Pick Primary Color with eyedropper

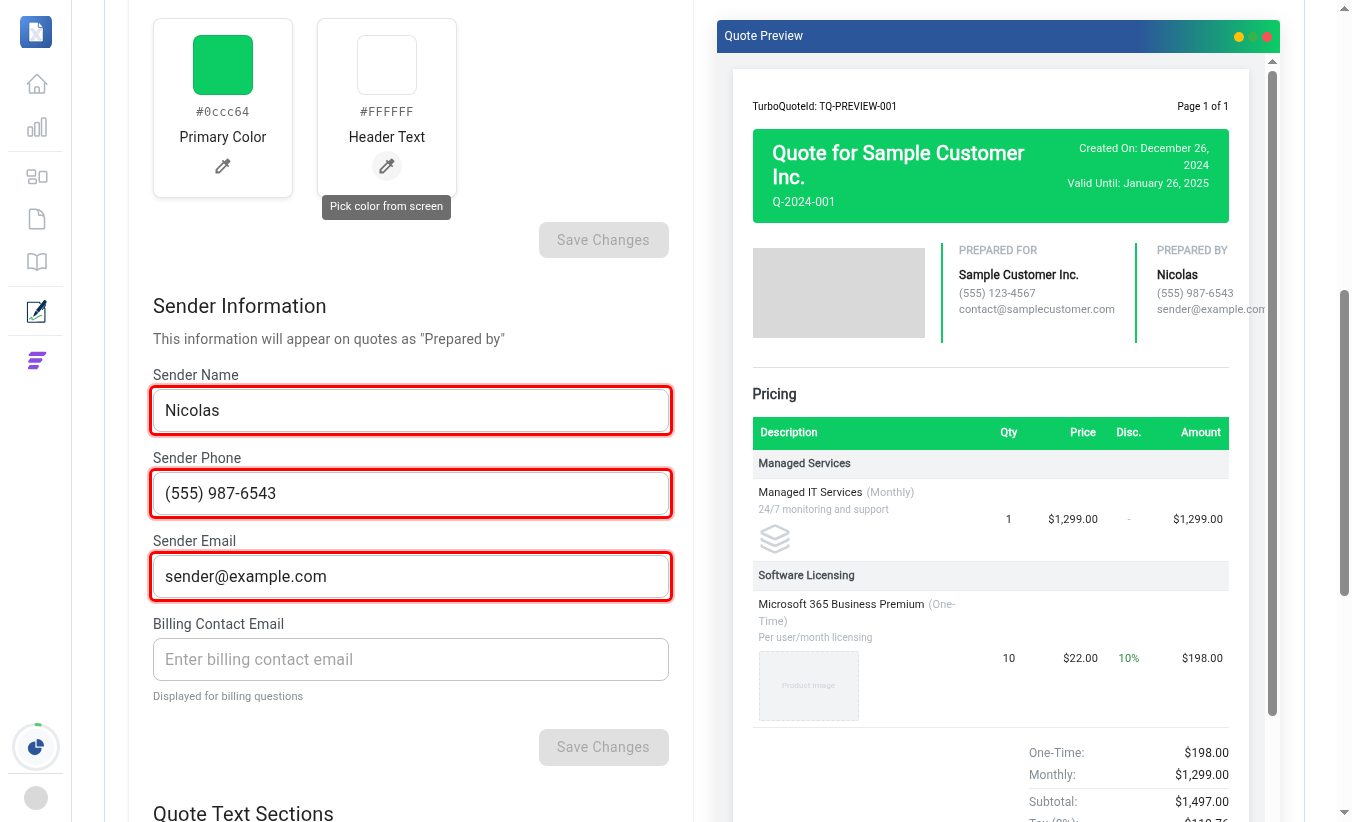[x=223, y=166]
